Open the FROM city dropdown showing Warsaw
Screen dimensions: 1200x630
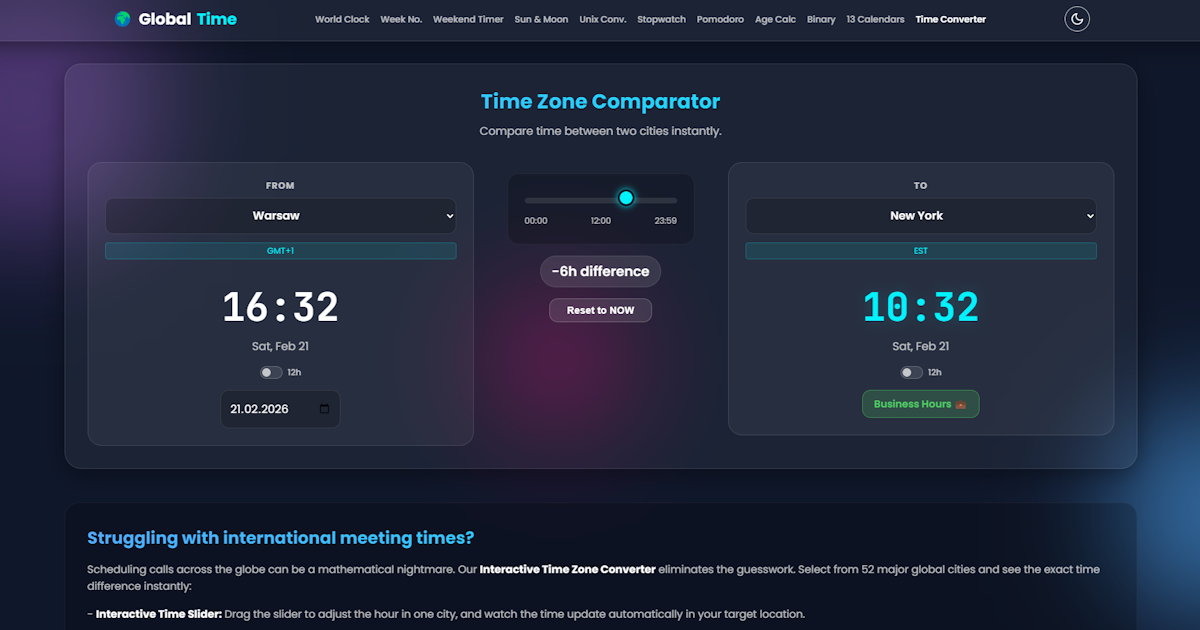click(281, 216)
